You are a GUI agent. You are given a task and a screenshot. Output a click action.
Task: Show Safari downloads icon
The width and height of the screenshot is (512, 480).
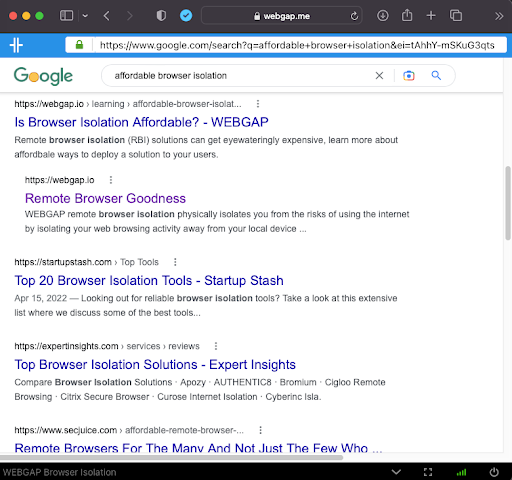click(383, 16)
